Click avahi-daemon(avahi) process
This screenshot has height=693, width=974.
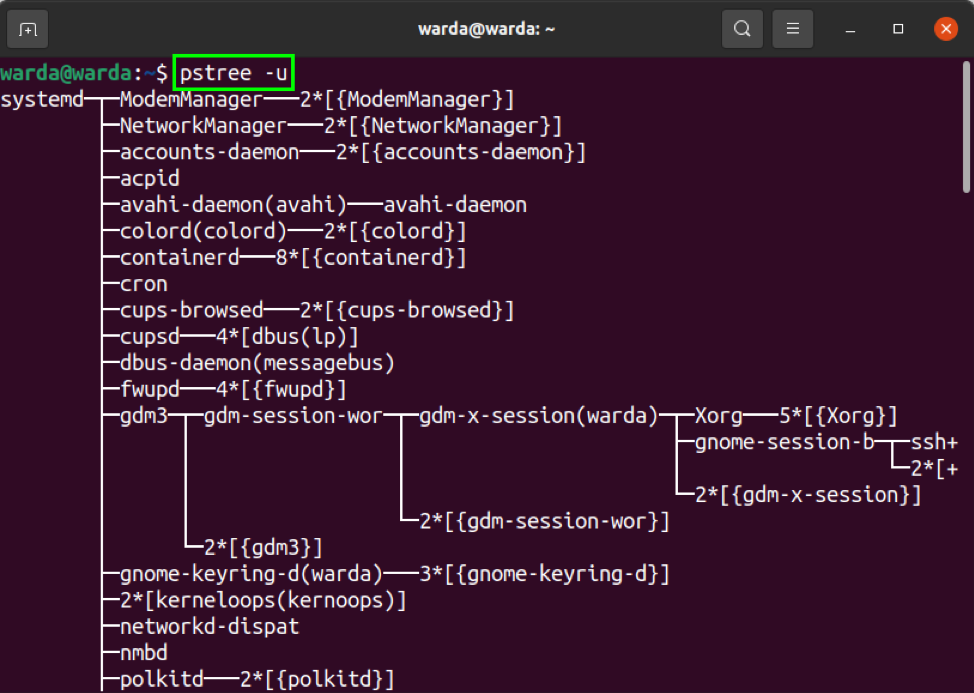(x=233, y=205)
